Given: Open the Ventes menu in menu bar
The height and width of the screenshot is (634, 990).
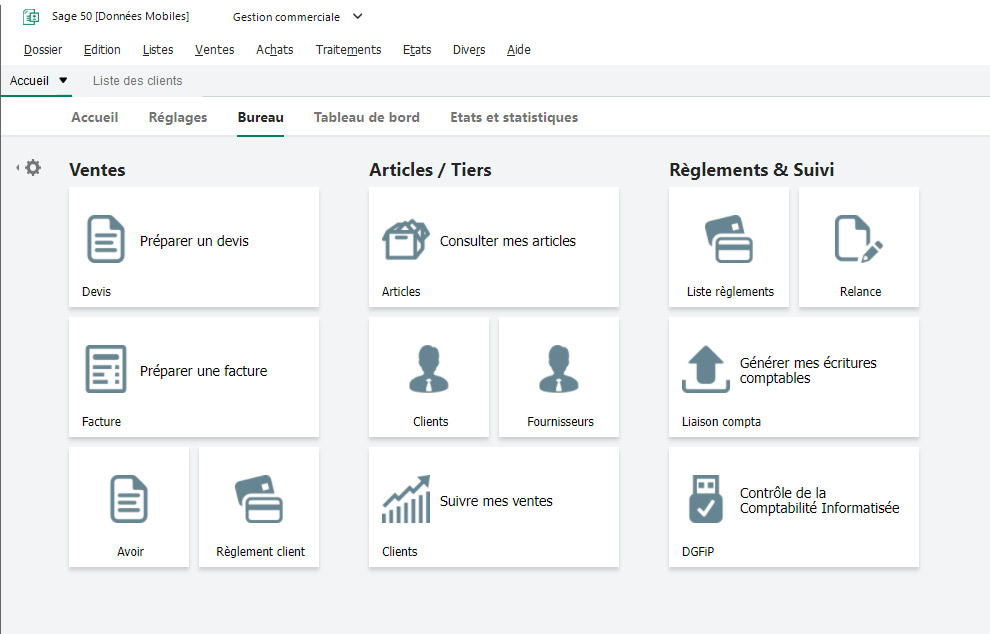Looking at the screenshot, I should tap(215, 49).
